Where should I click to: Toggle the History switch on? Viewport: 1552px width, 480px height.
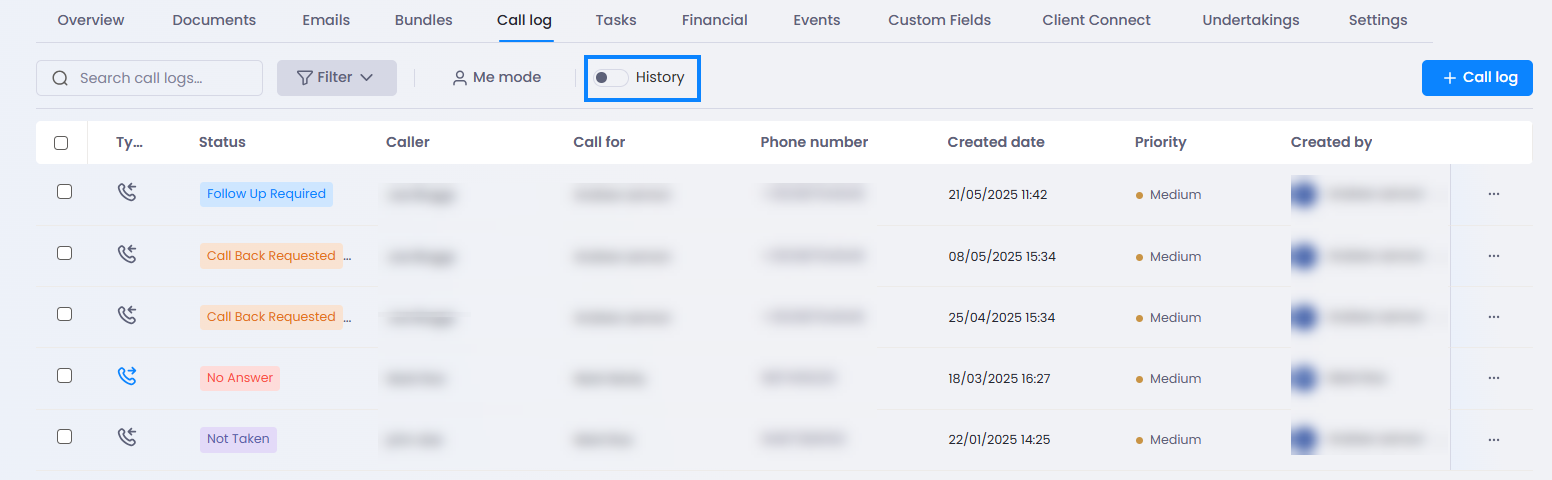(610, 77)
